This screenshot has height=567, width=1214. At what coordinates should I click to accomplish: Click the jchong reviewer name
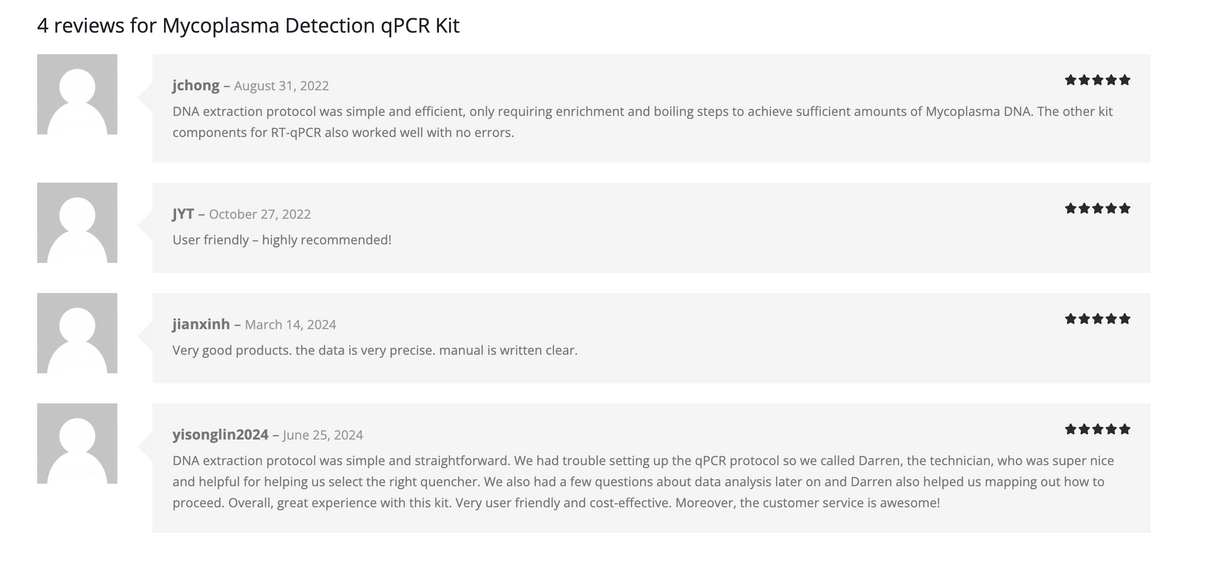click(x=196, y=85)
